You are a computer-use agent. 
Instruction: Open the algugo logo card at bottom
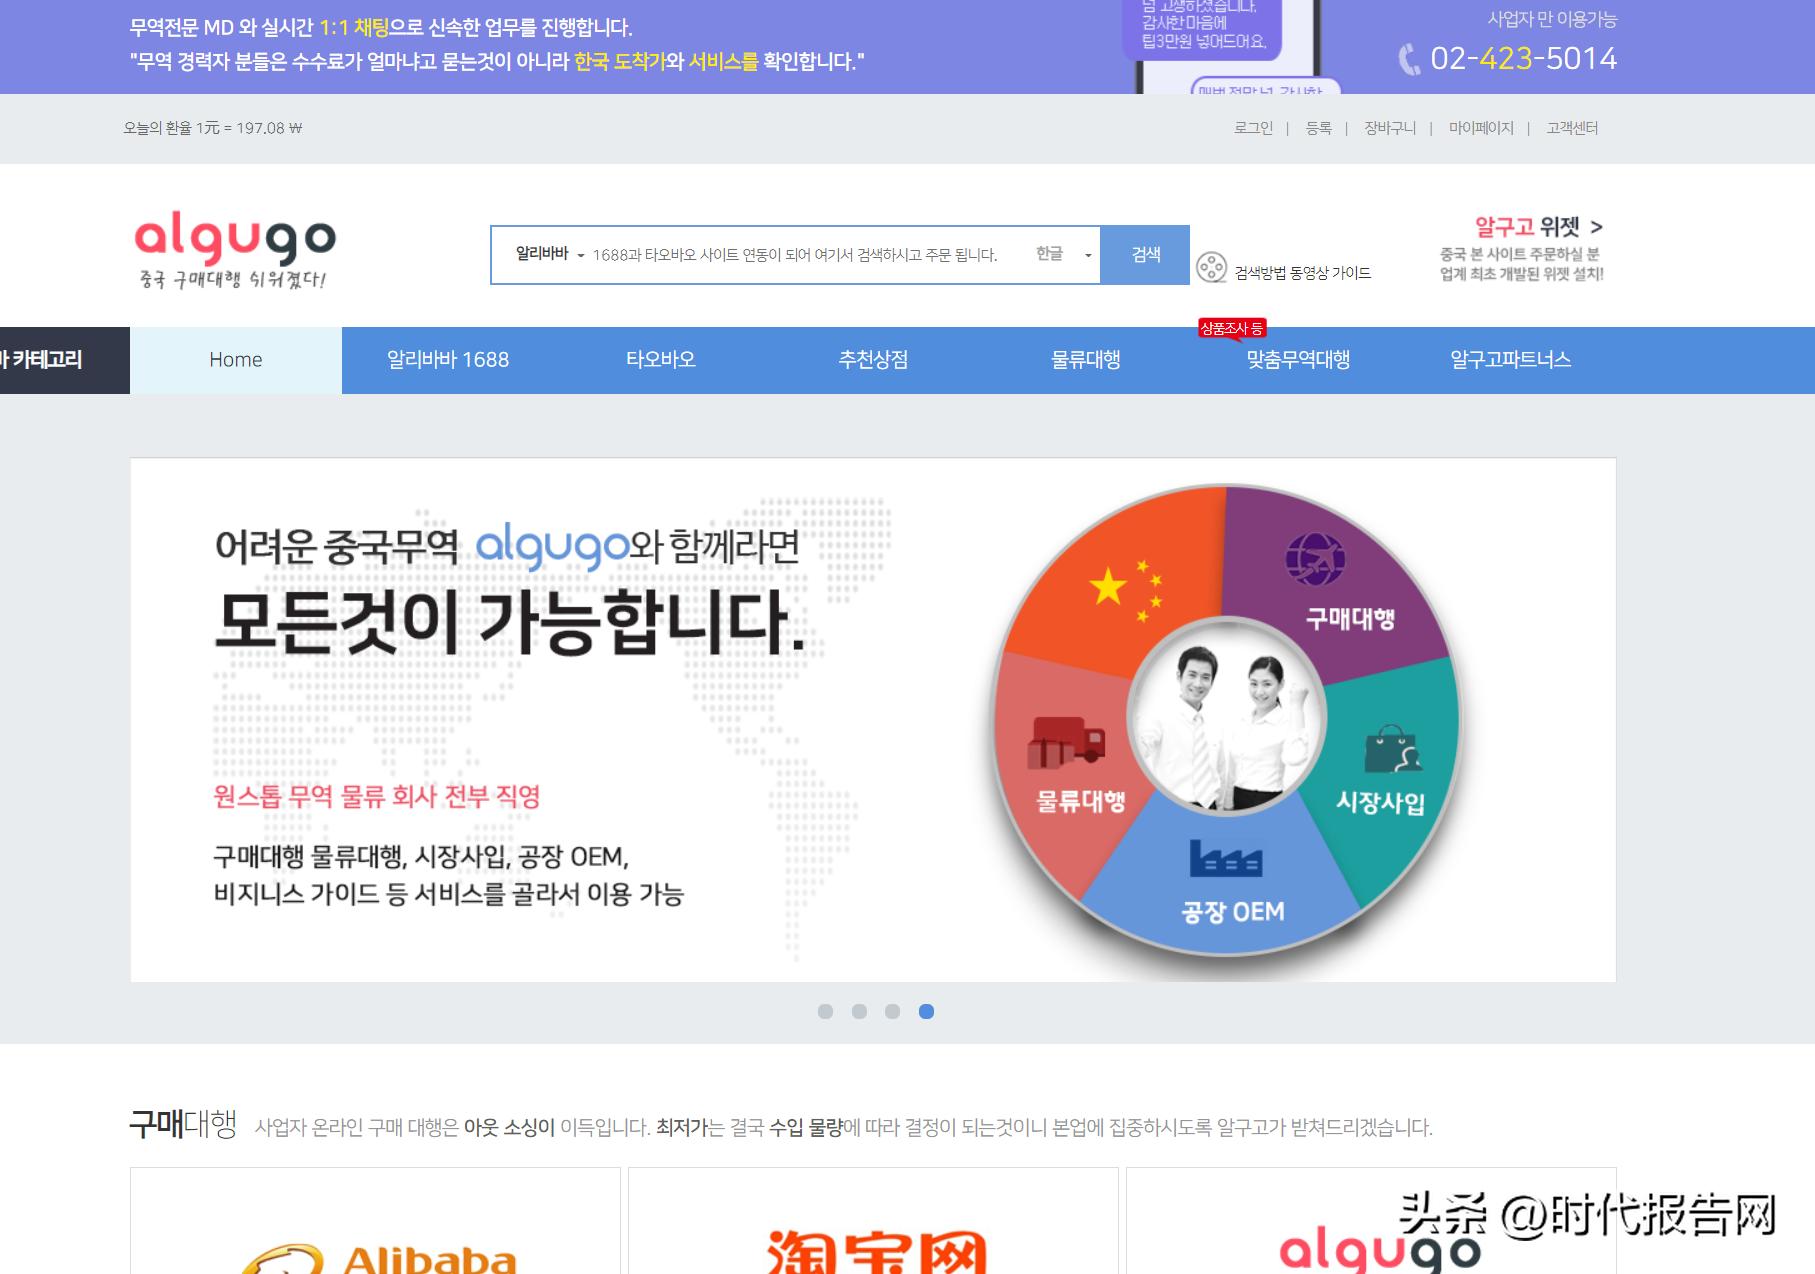coord(1371,1221)
